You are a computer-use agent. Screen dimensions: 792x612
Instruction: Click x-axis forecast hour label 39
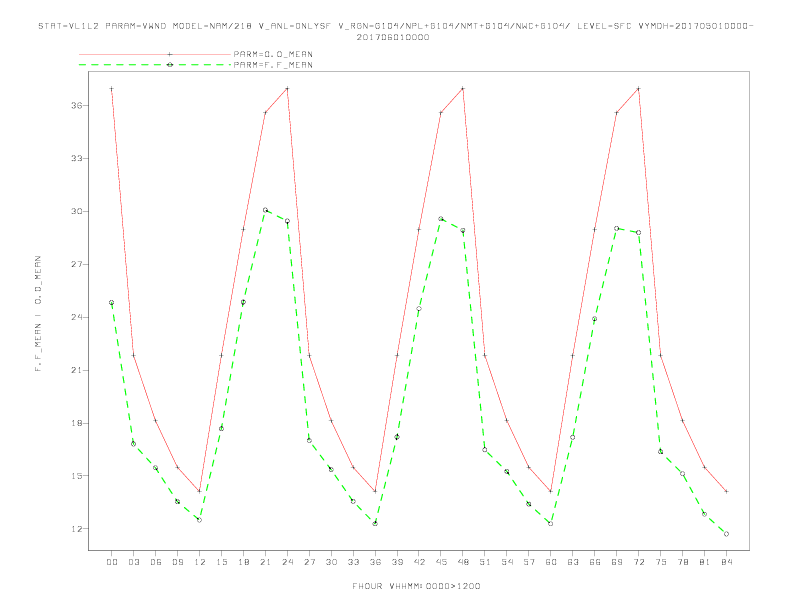[x=397, y=562]
